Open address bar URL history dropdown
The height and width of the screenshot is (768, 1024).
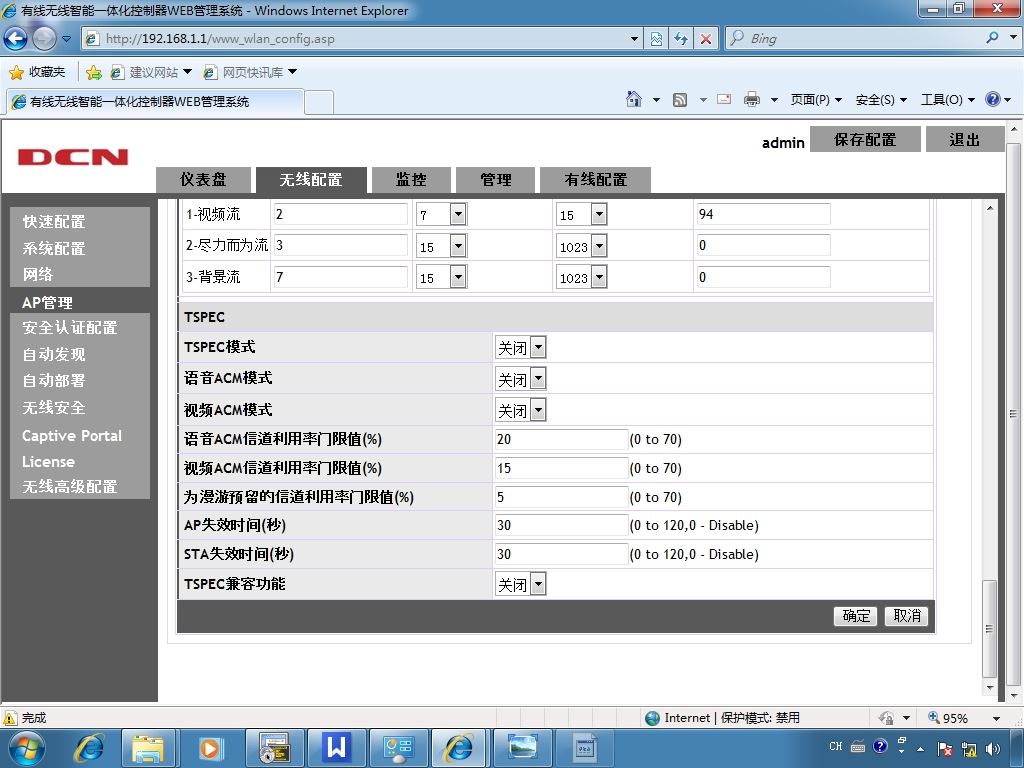click(633, 39)
